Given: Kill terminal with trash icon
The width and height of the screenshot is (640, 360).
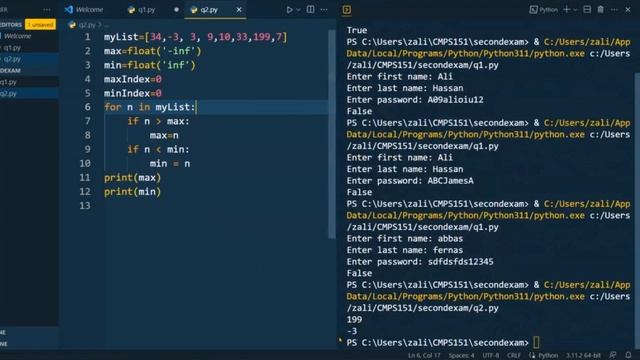Looking at the screenshot, I should click(x=600, y=9).
